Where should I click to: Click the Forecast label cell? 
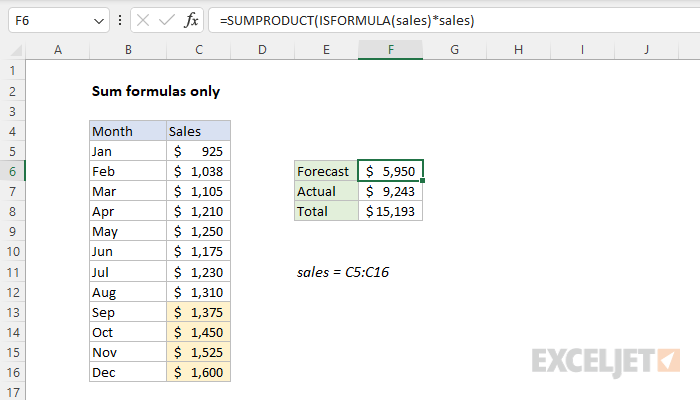coord(326,171)
